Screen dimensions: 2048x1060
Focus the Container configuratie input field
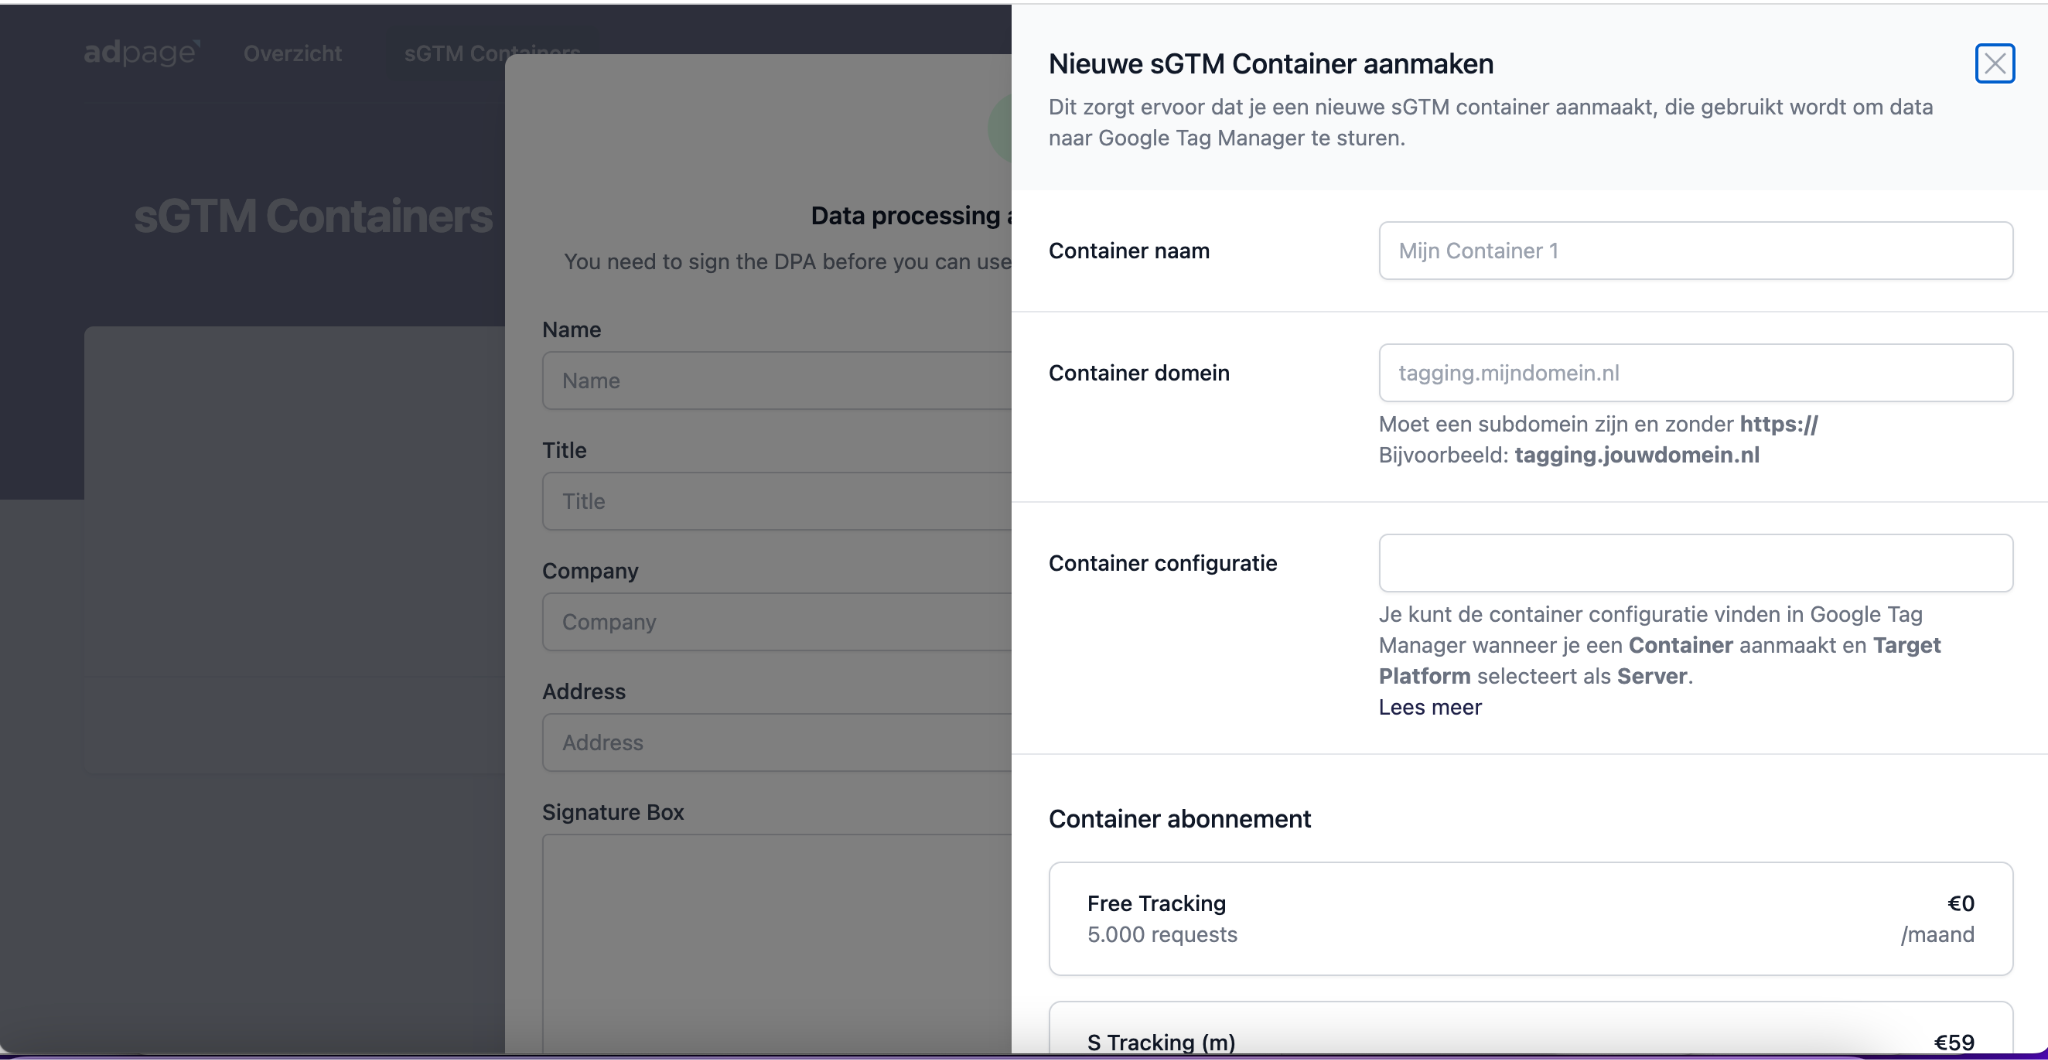[1695, 563]
